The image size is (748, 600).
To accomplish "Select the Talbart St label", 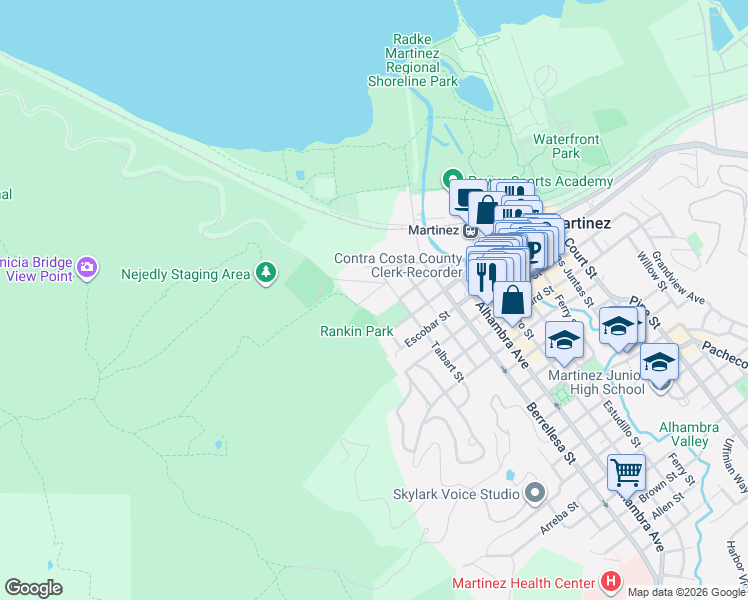I will pos(447,362).
